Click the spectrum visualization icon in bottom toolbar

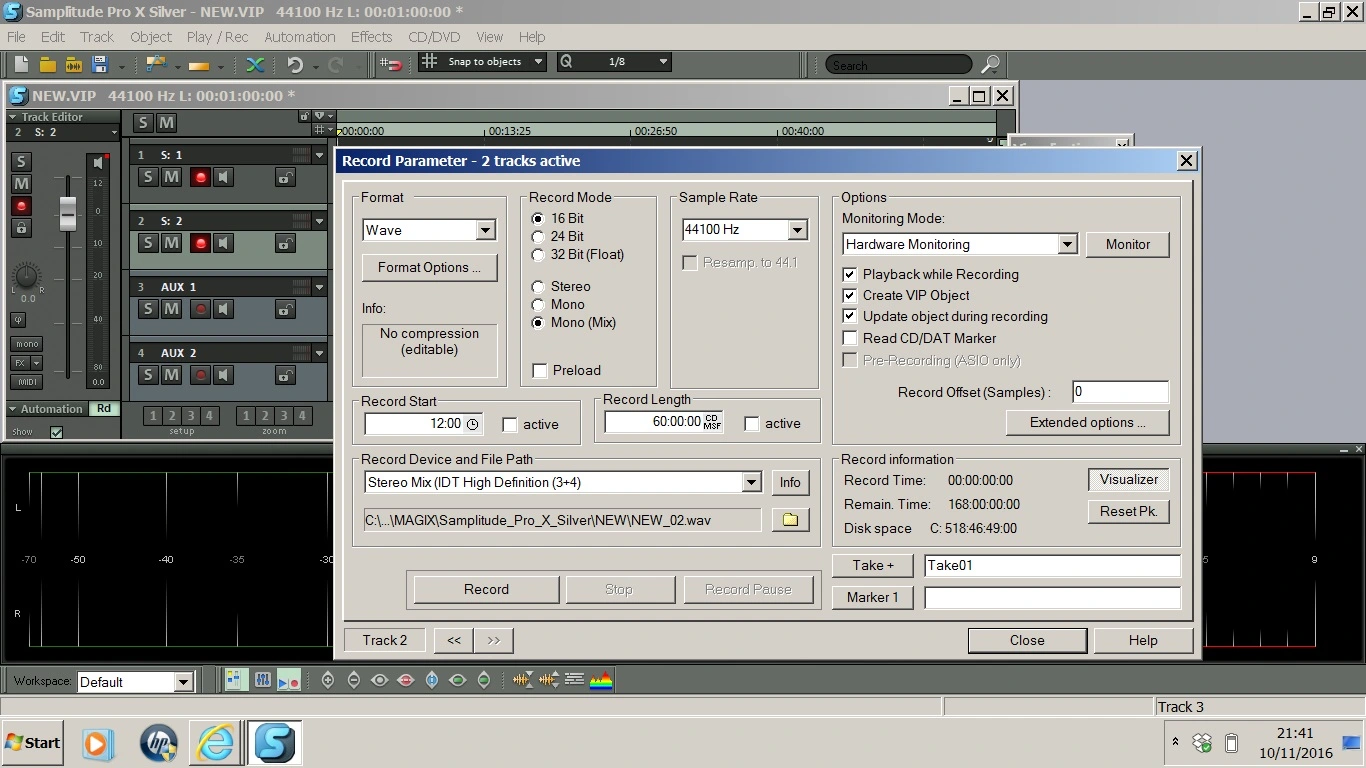600,680
